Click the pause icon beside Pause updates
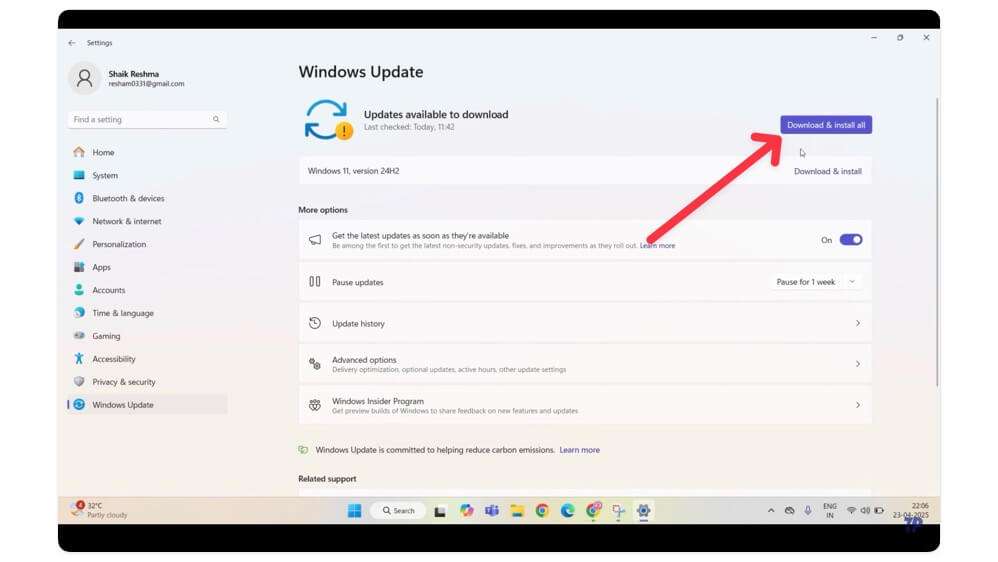Viewport: 998px width, 562px height. coord(315,281)
